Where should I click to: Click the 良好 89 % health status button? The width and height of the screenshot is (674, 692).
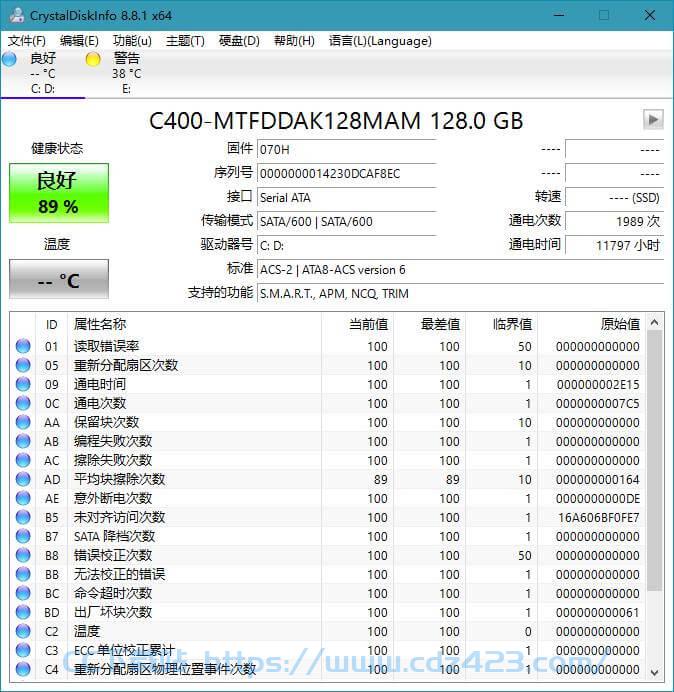tap(59, 193)
